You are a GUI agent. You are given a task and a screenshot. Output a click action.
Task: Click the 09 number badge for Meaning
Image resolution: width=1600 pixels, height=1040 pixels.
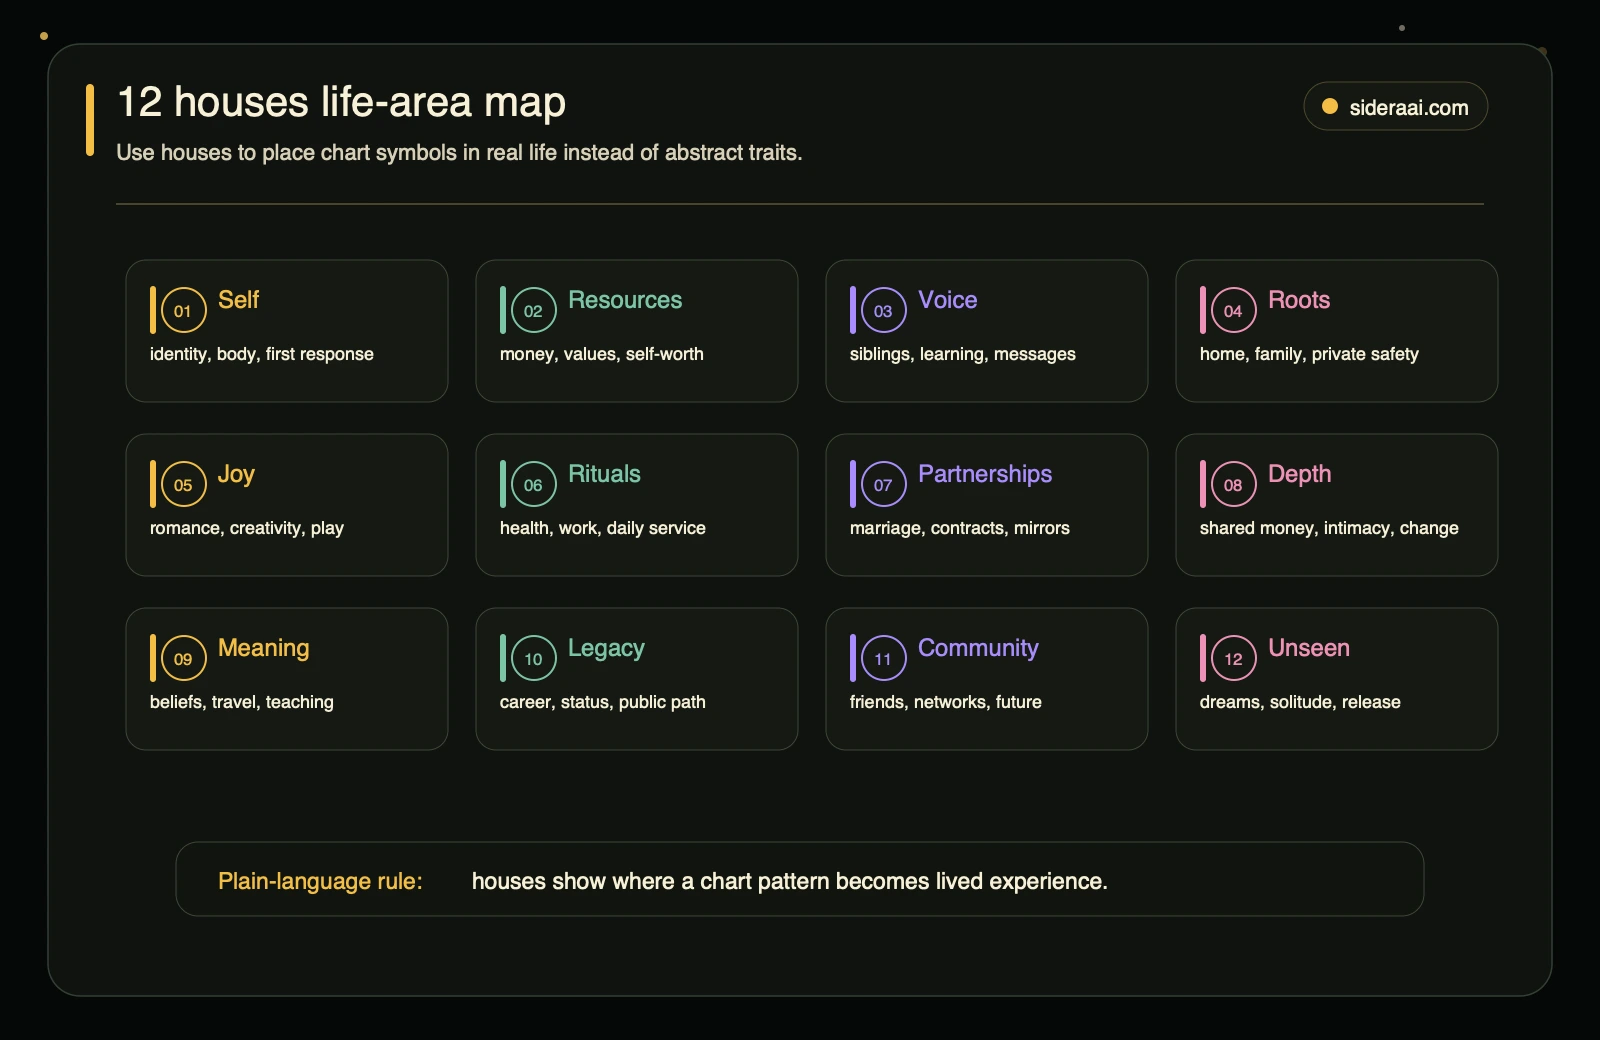tap(183, 658)
